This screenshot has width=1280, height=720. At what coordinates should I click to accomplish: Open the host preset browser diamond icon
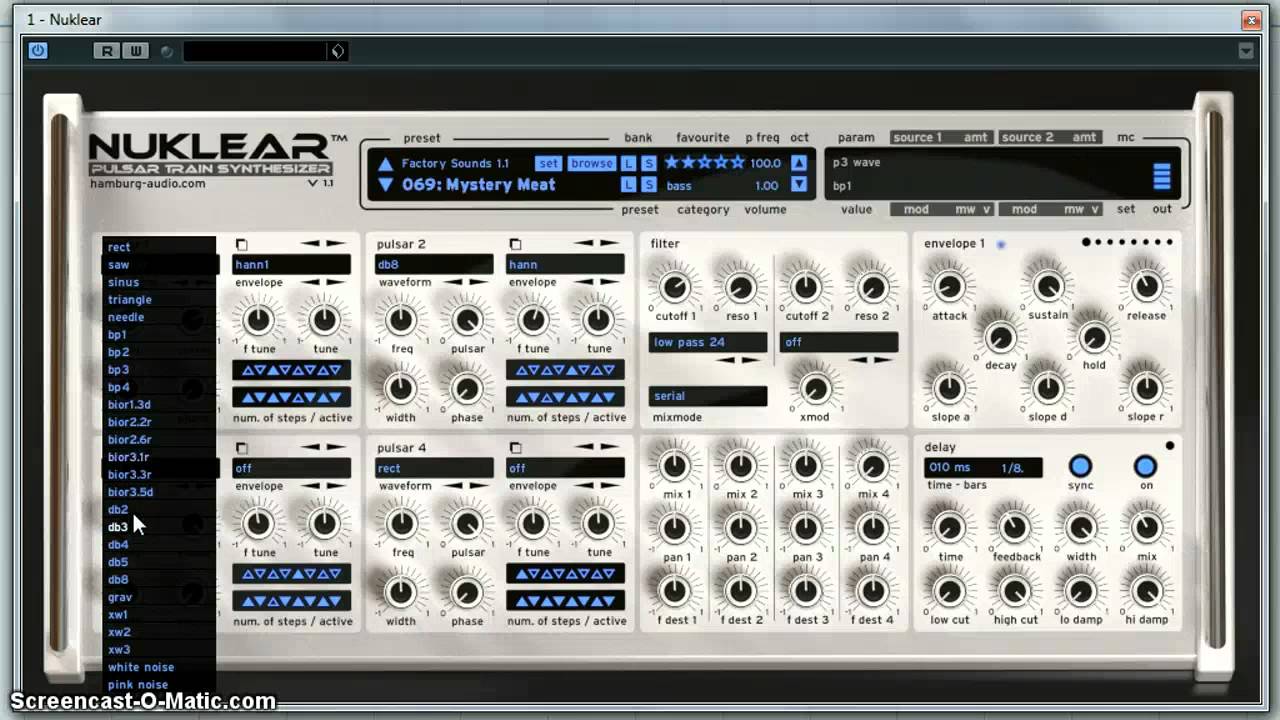(x=338, y=51)
